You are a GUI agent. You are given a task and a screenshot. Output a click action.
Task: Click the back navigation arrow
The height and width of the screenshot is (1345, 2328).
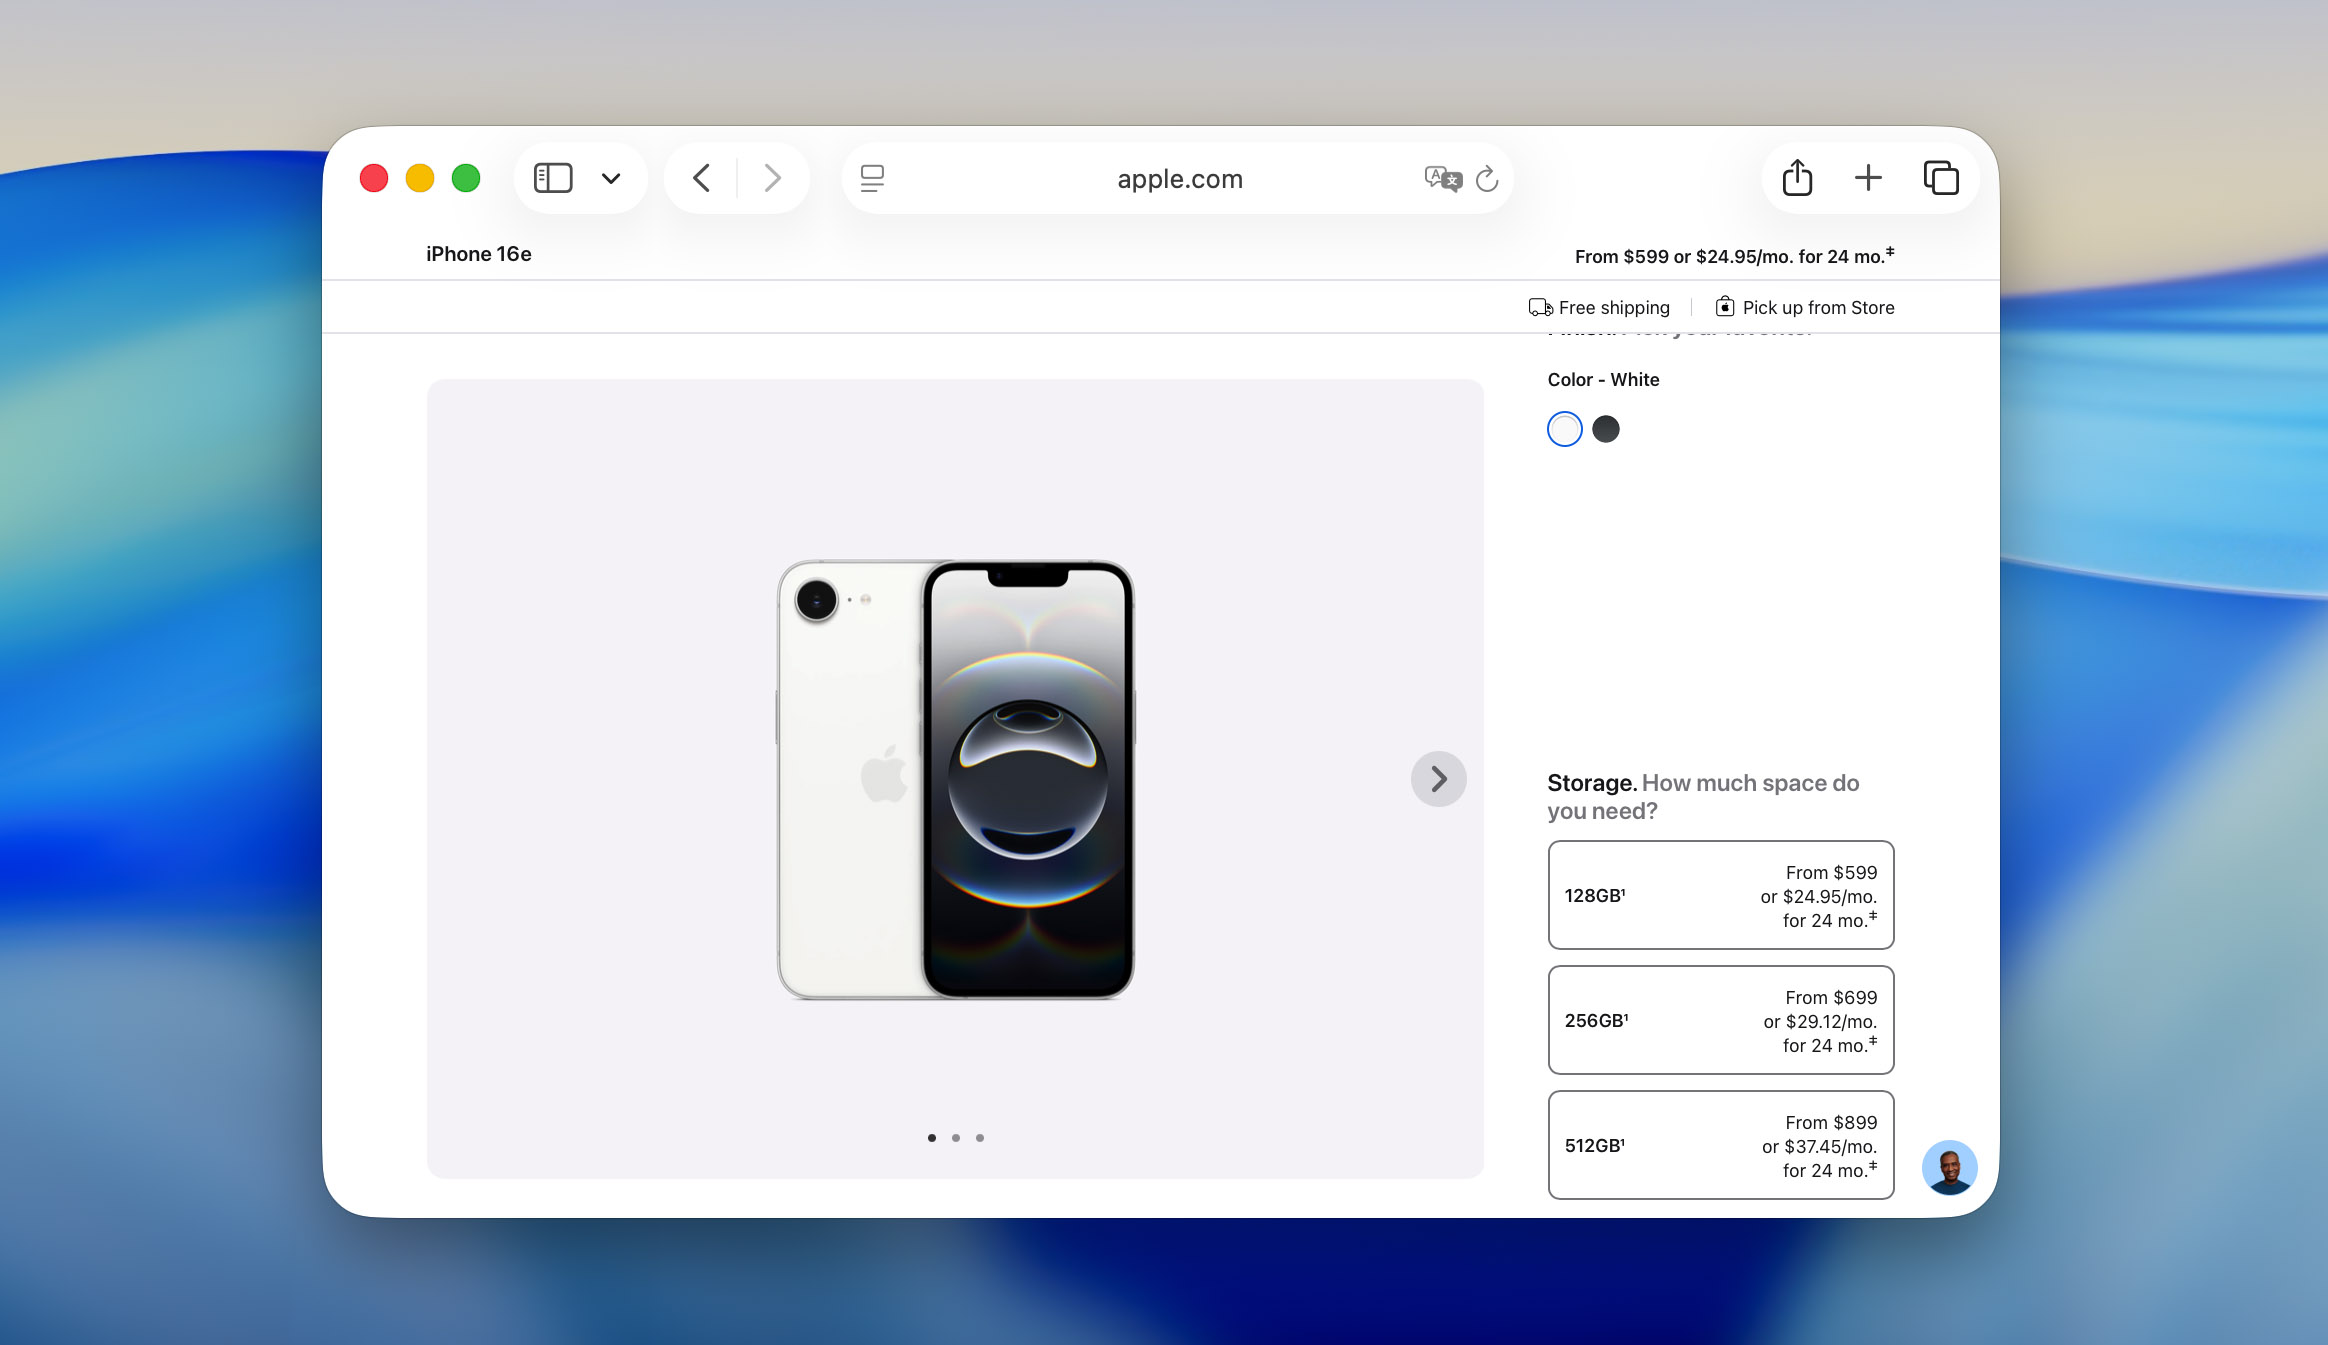click(x=701, y=177)
